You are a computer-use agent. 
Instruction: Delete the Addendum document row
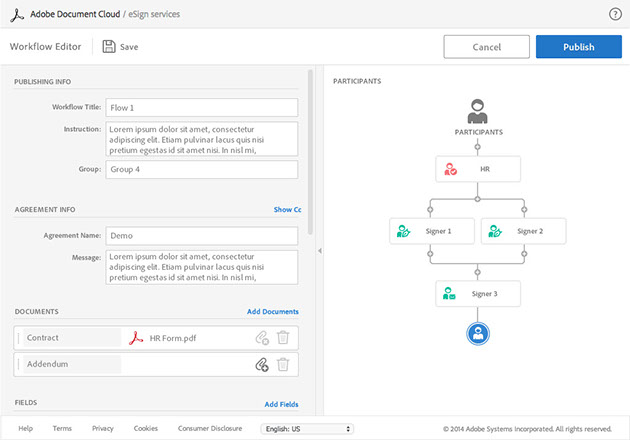pyautogui.click(x=283, y=364)
